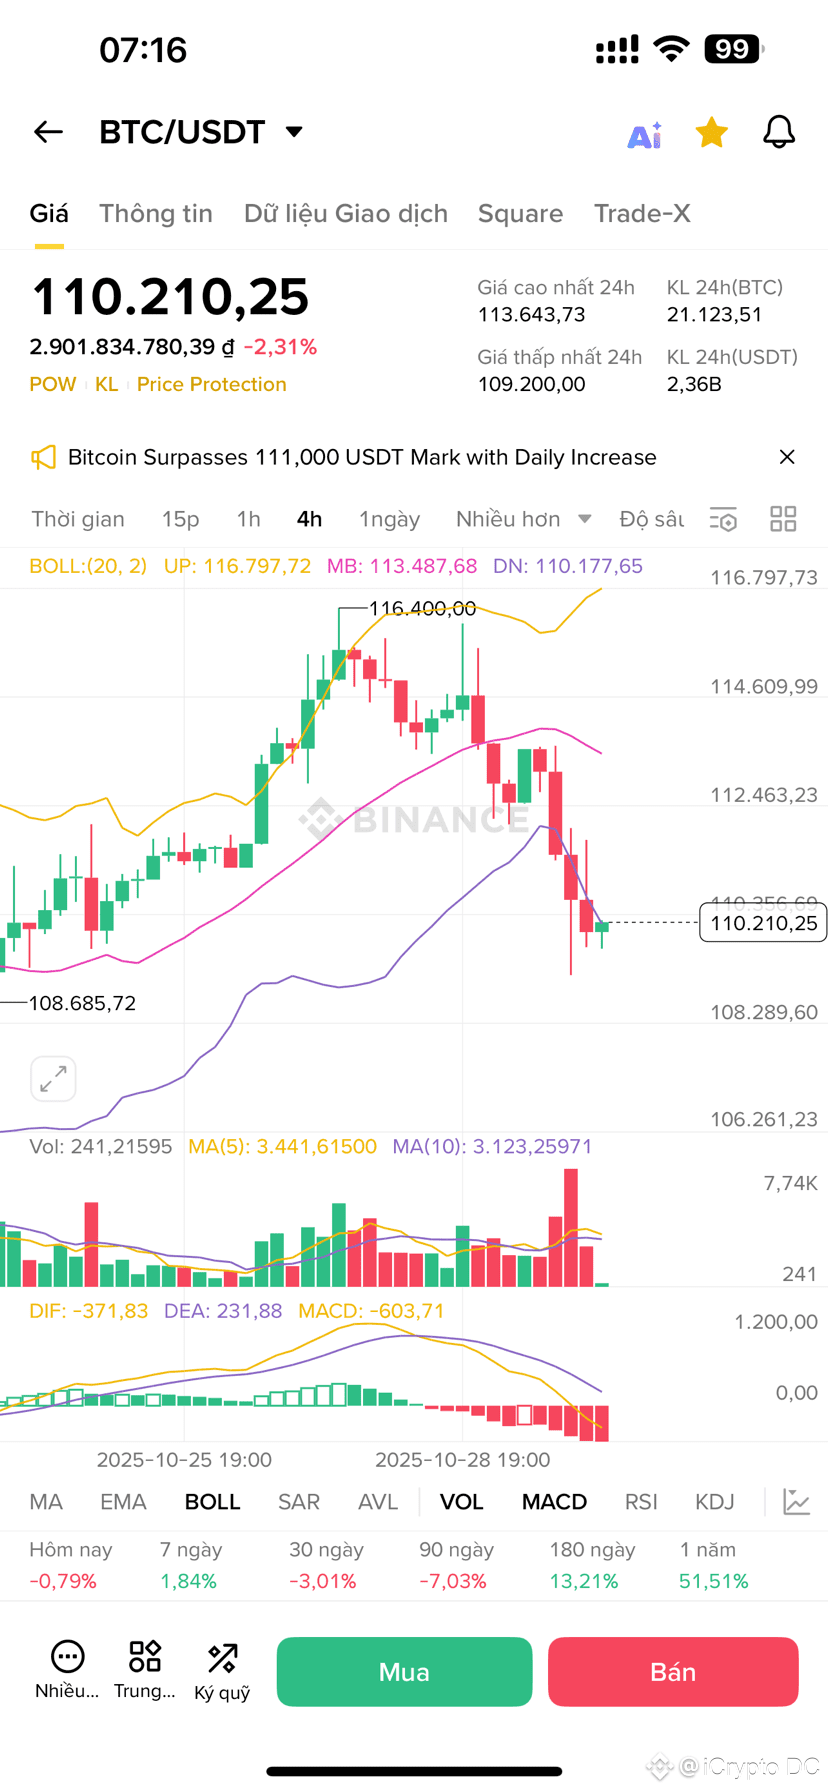Tap the announcement megaphone icon

43,458
